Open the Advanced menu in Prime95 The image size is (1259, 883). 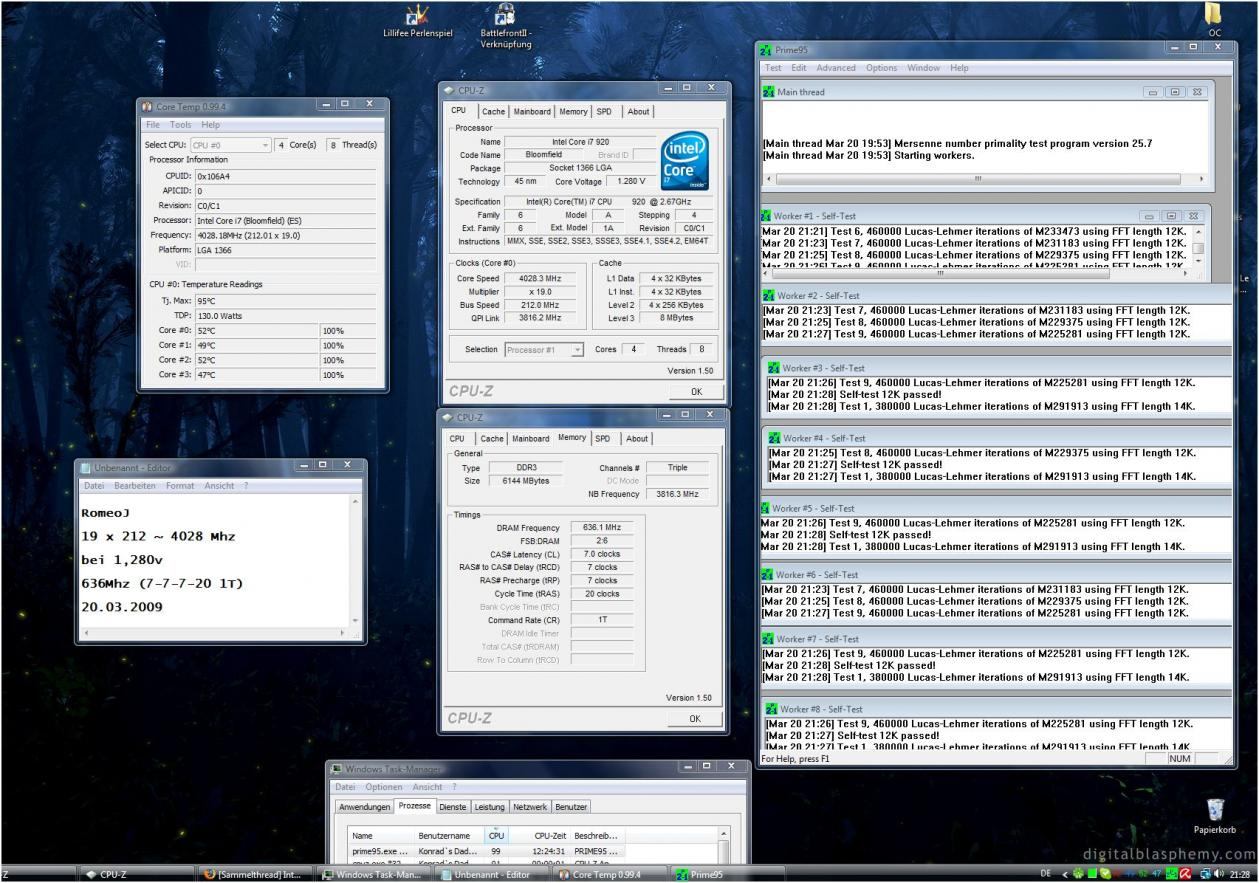[835, 68]
